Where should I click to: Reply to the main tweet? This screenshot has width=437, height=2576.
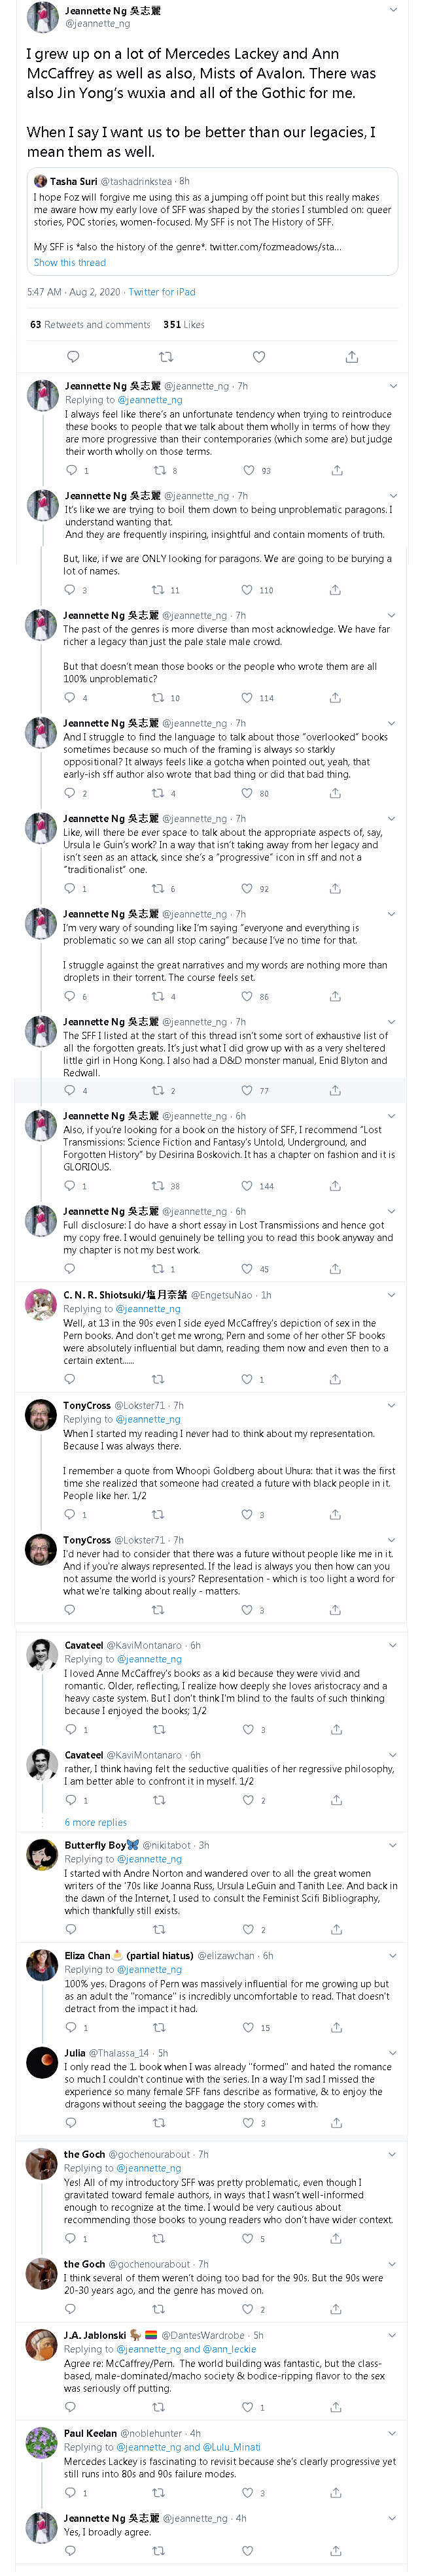pos(73,357)
